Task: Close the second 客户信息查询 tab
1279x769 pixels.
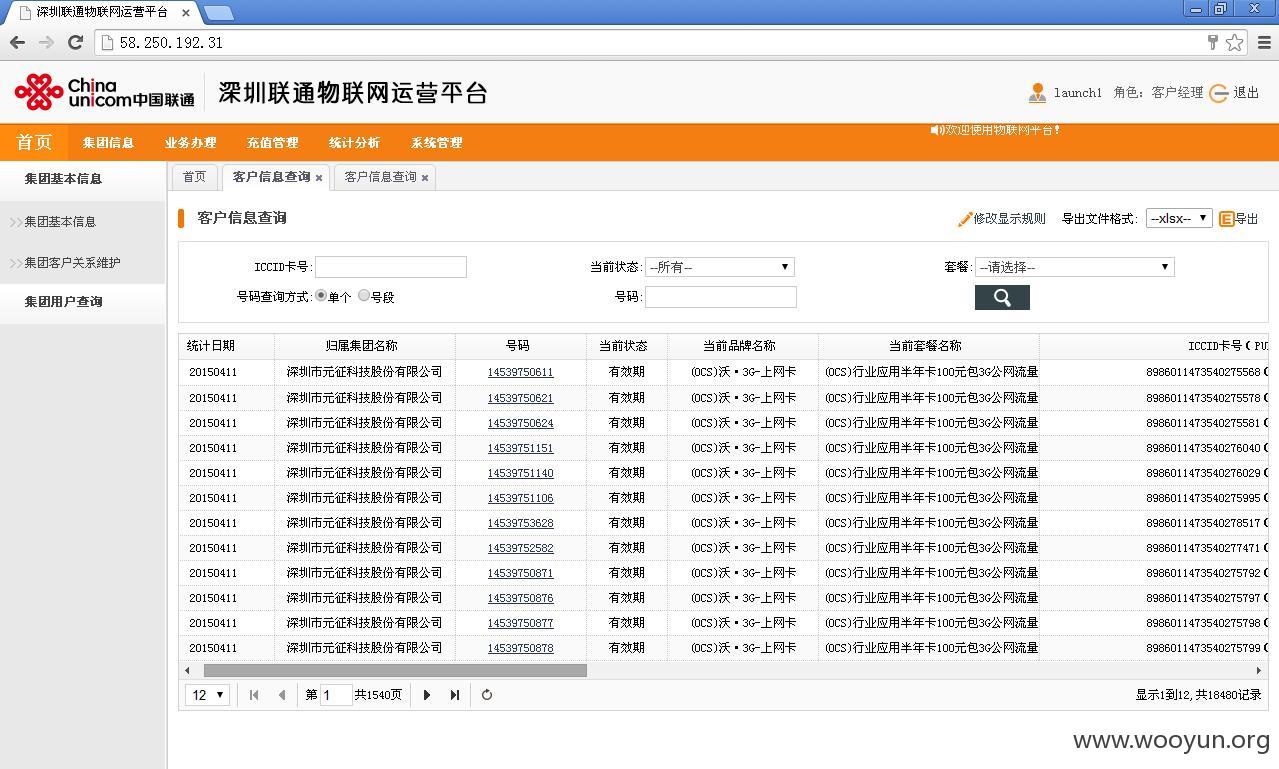Action: [x=425, y=178]
